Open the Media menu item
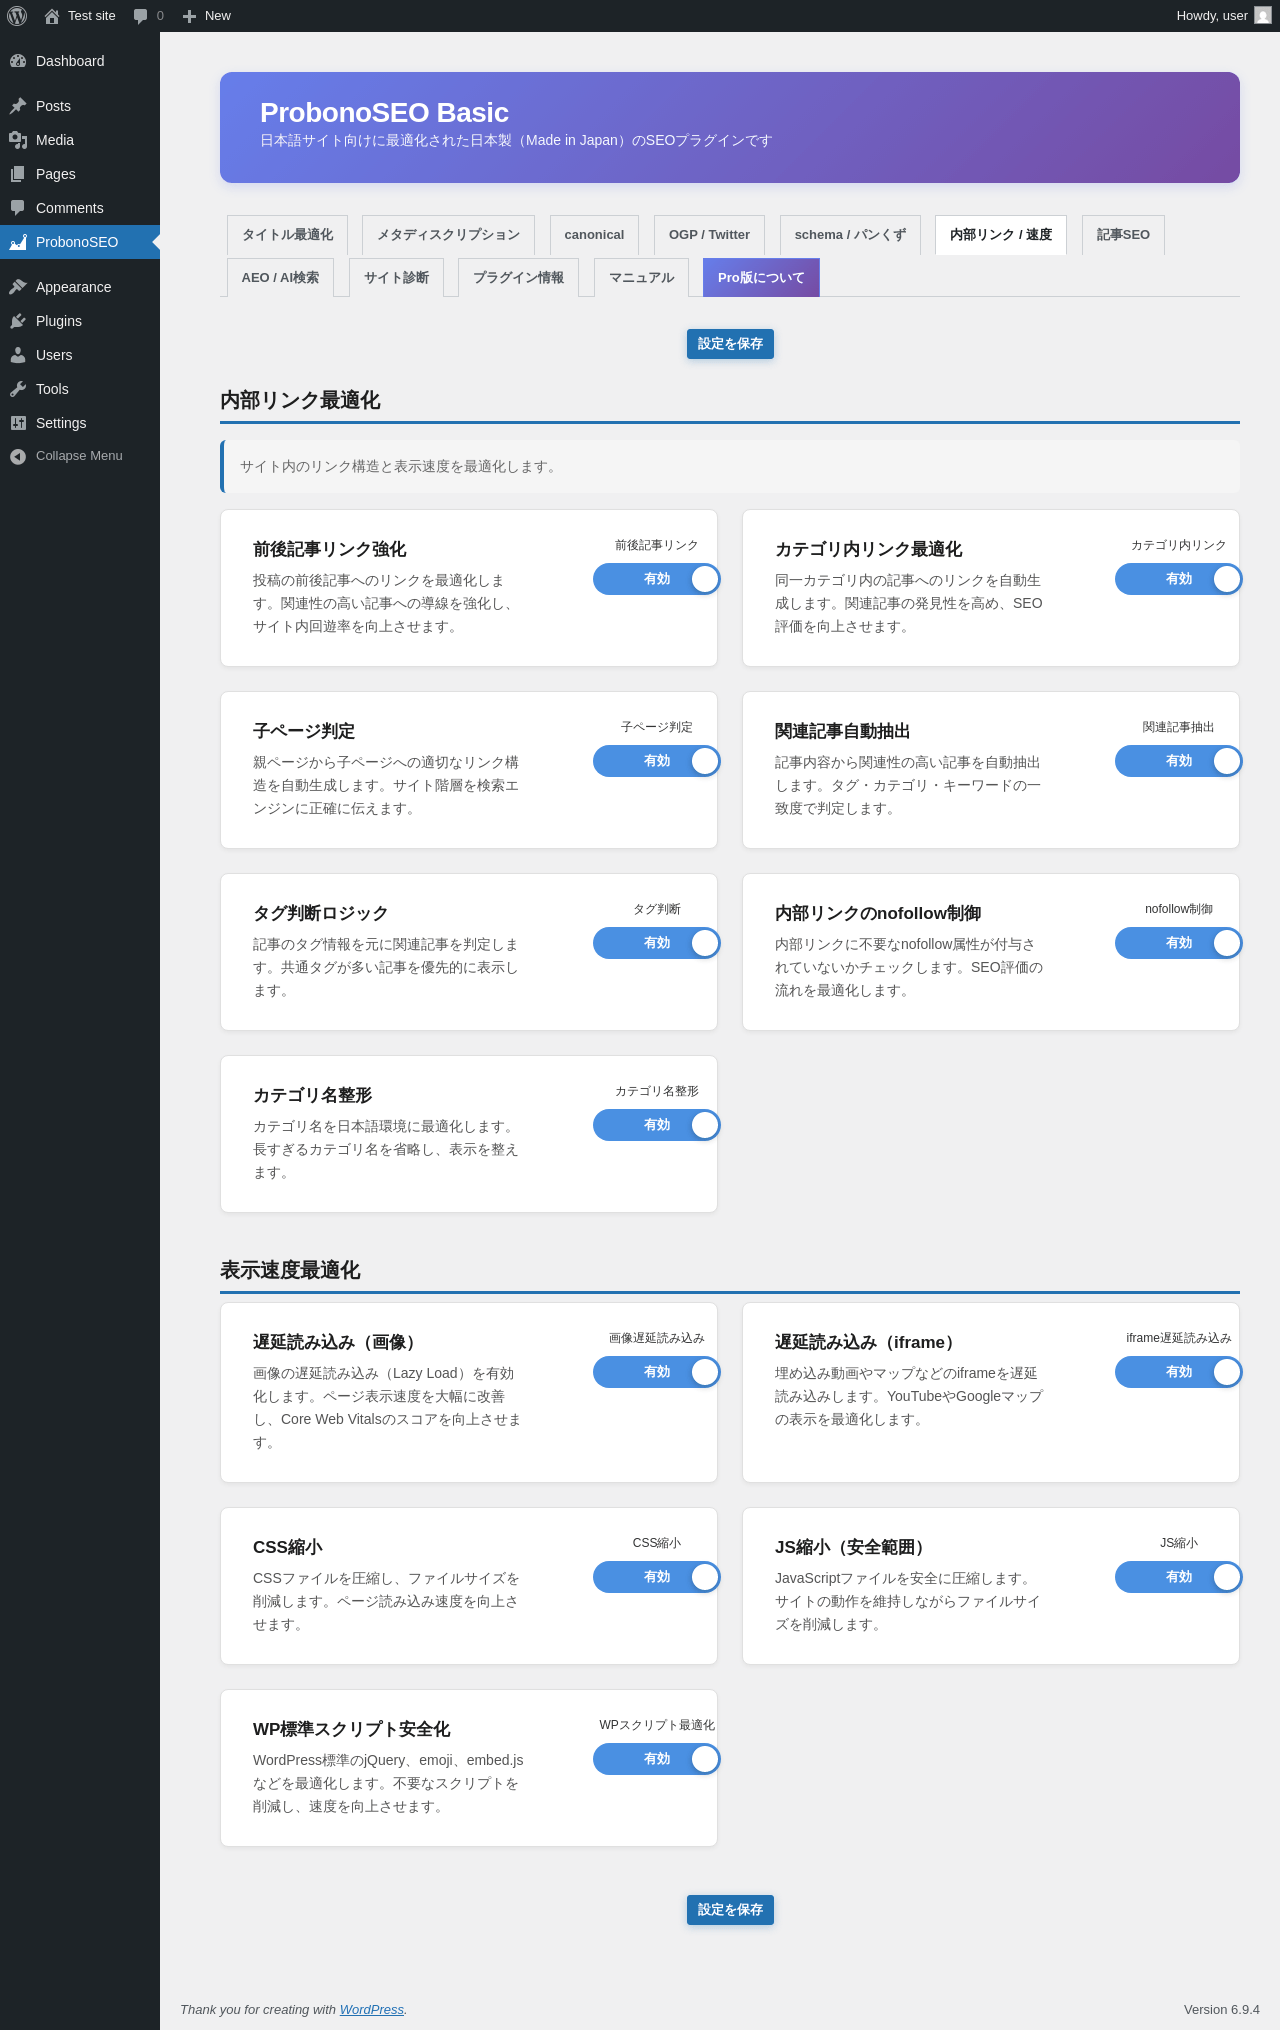 pyautogui.click(x=80, y=140)
